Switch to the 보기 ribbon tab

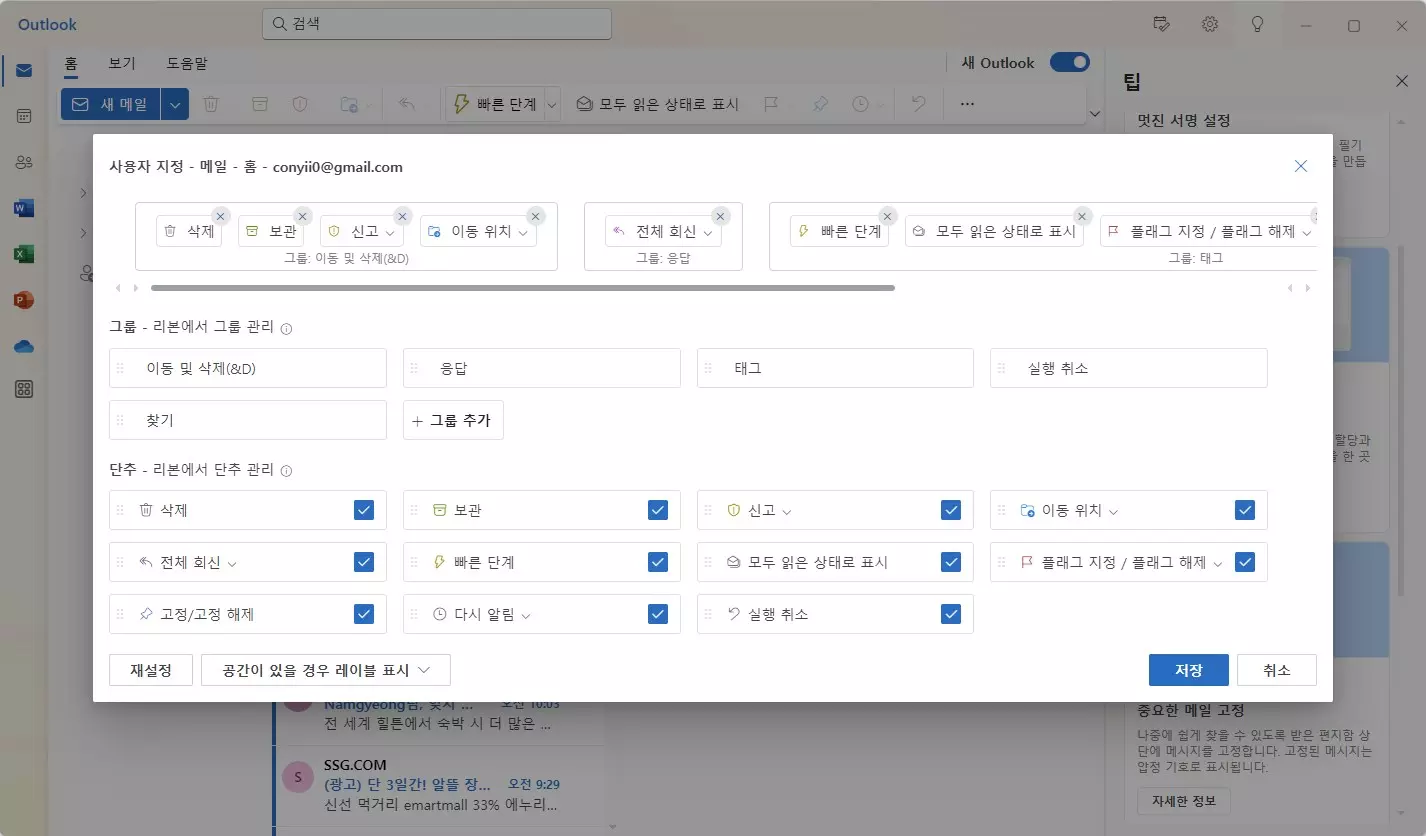click(121, 62)
